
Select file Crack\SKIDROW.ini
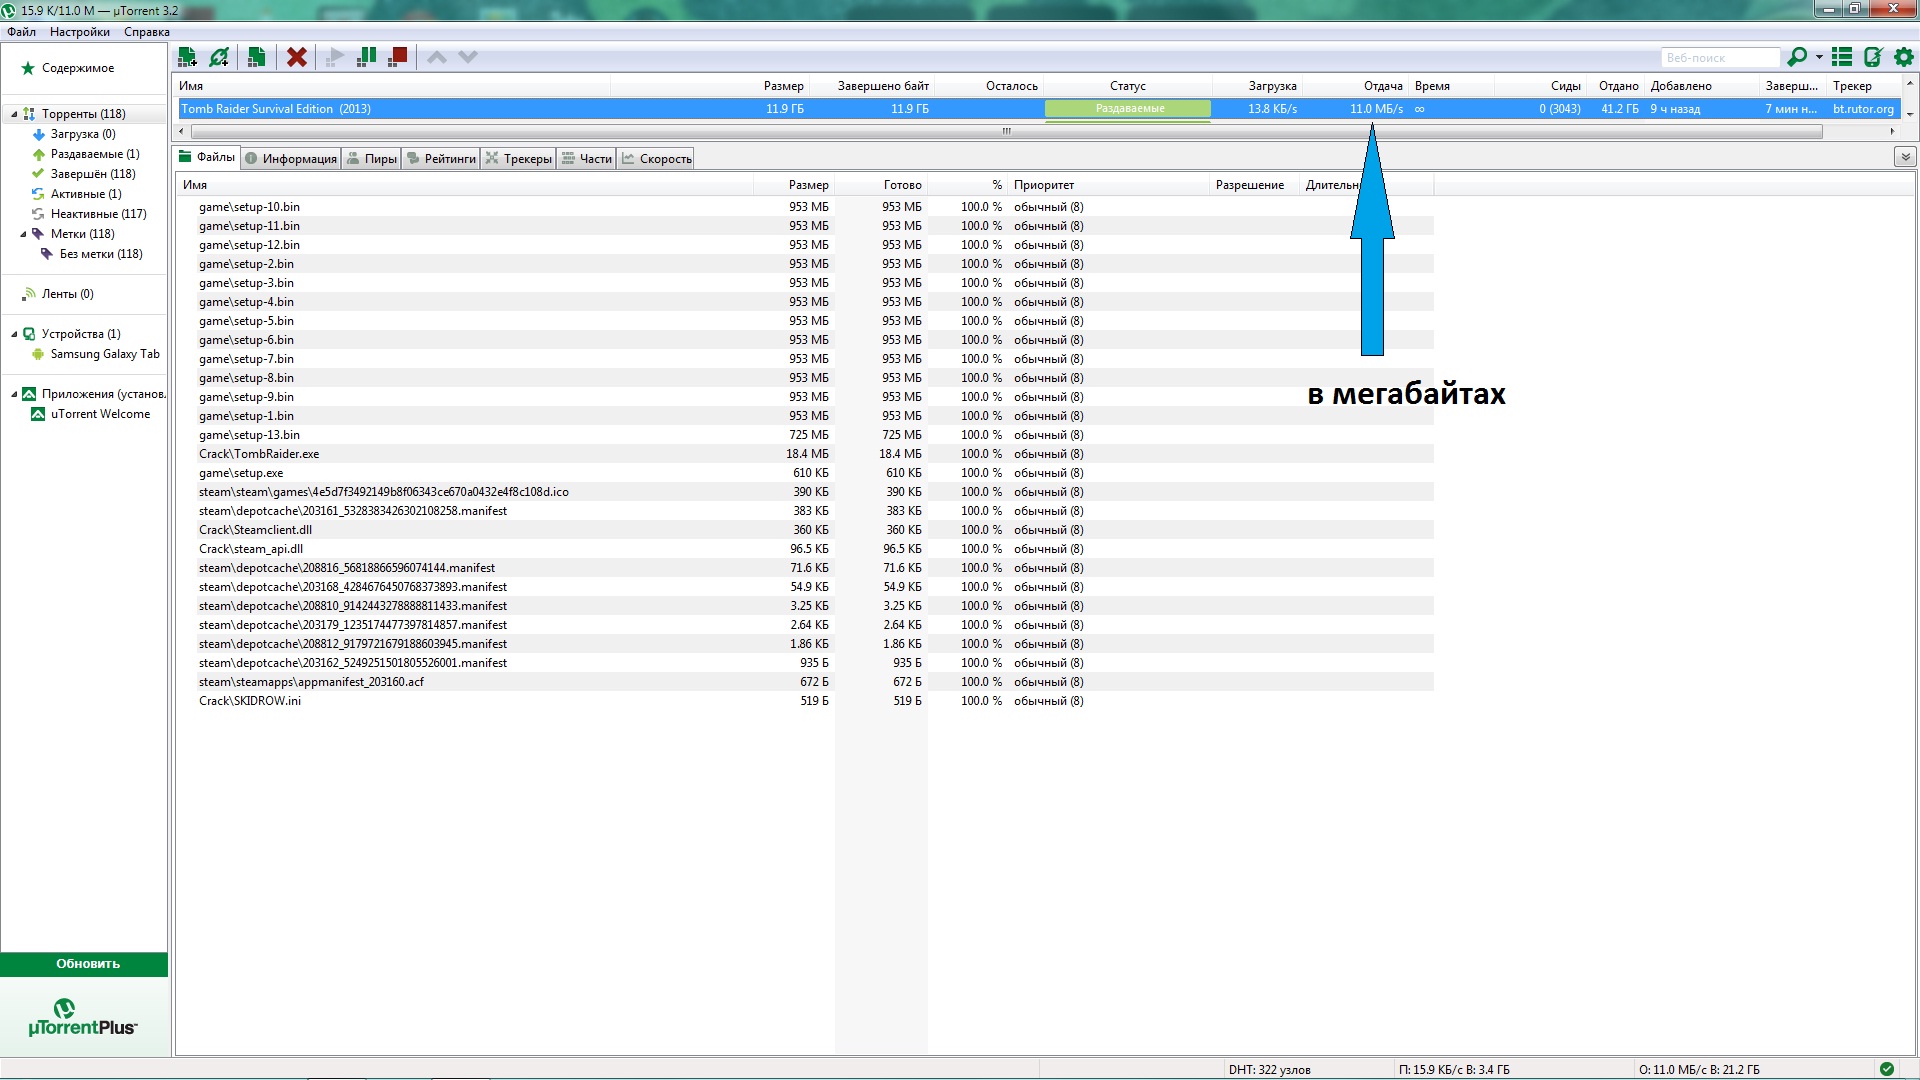point(250,701)
